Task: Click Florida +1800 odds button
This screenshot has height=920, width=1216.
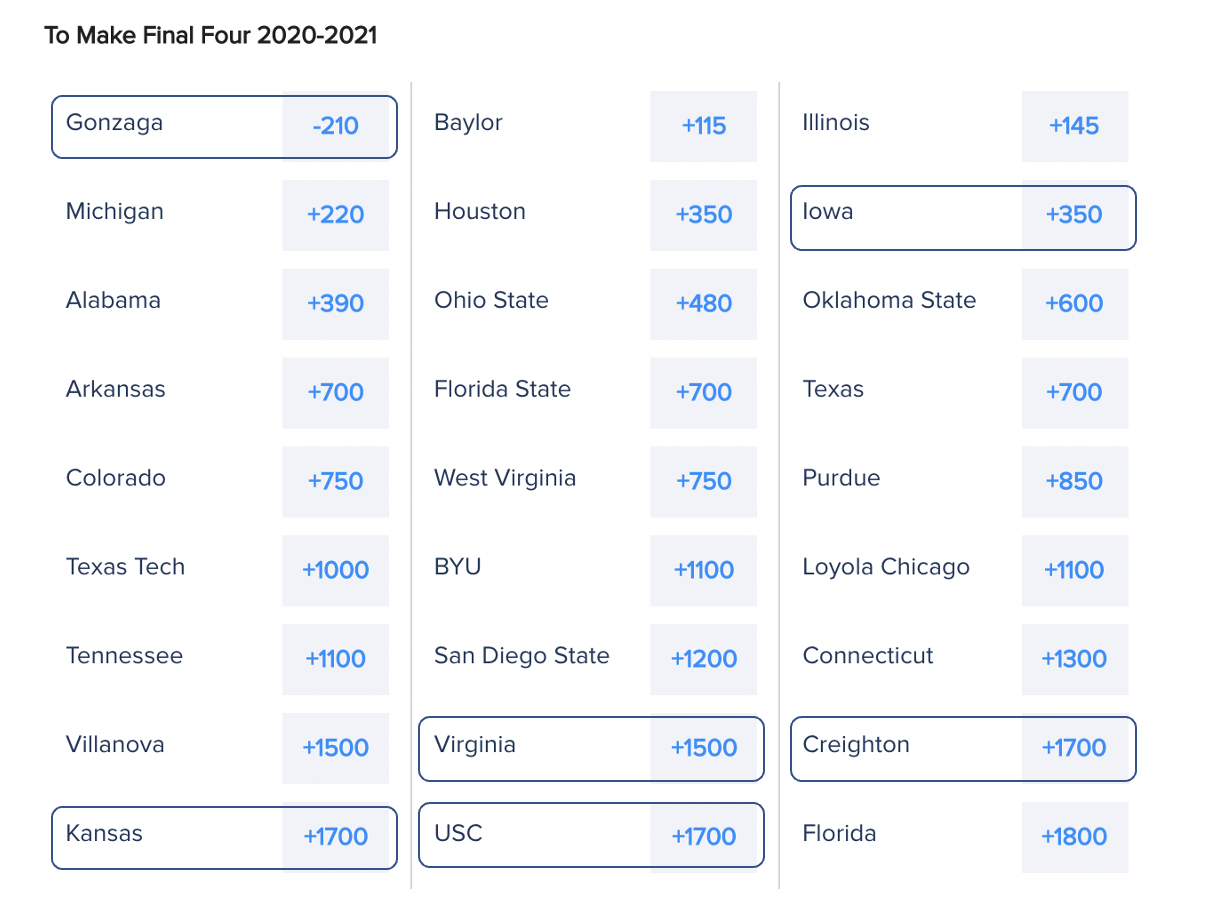Action: point(1074,837)
